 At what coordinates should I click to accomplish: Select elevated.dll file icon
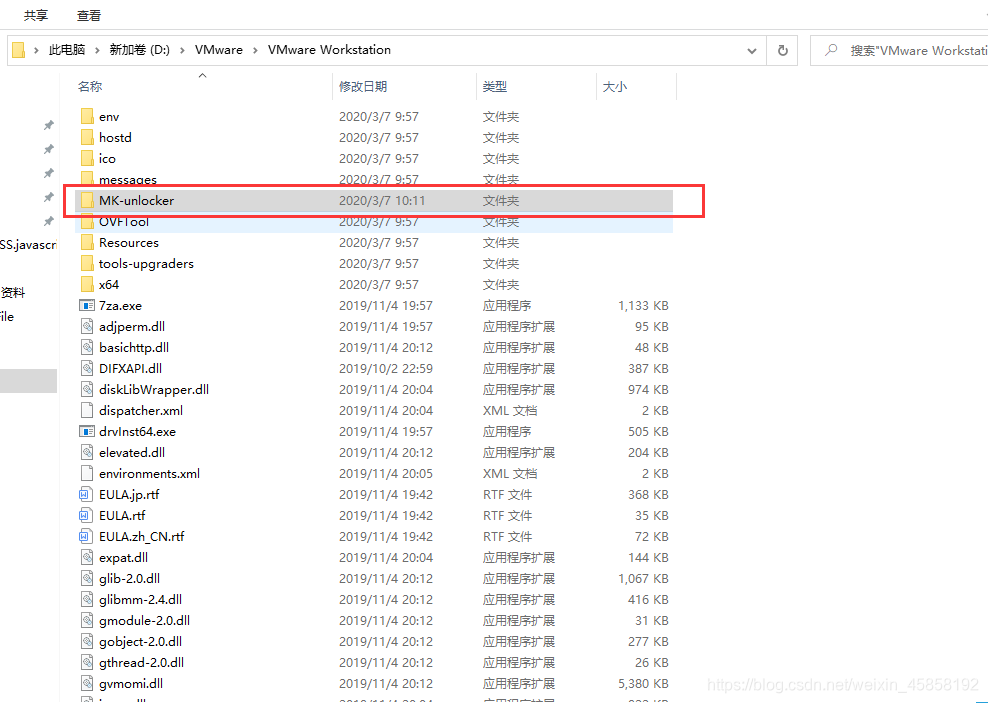pyautogui.click(x=87, y=452)
